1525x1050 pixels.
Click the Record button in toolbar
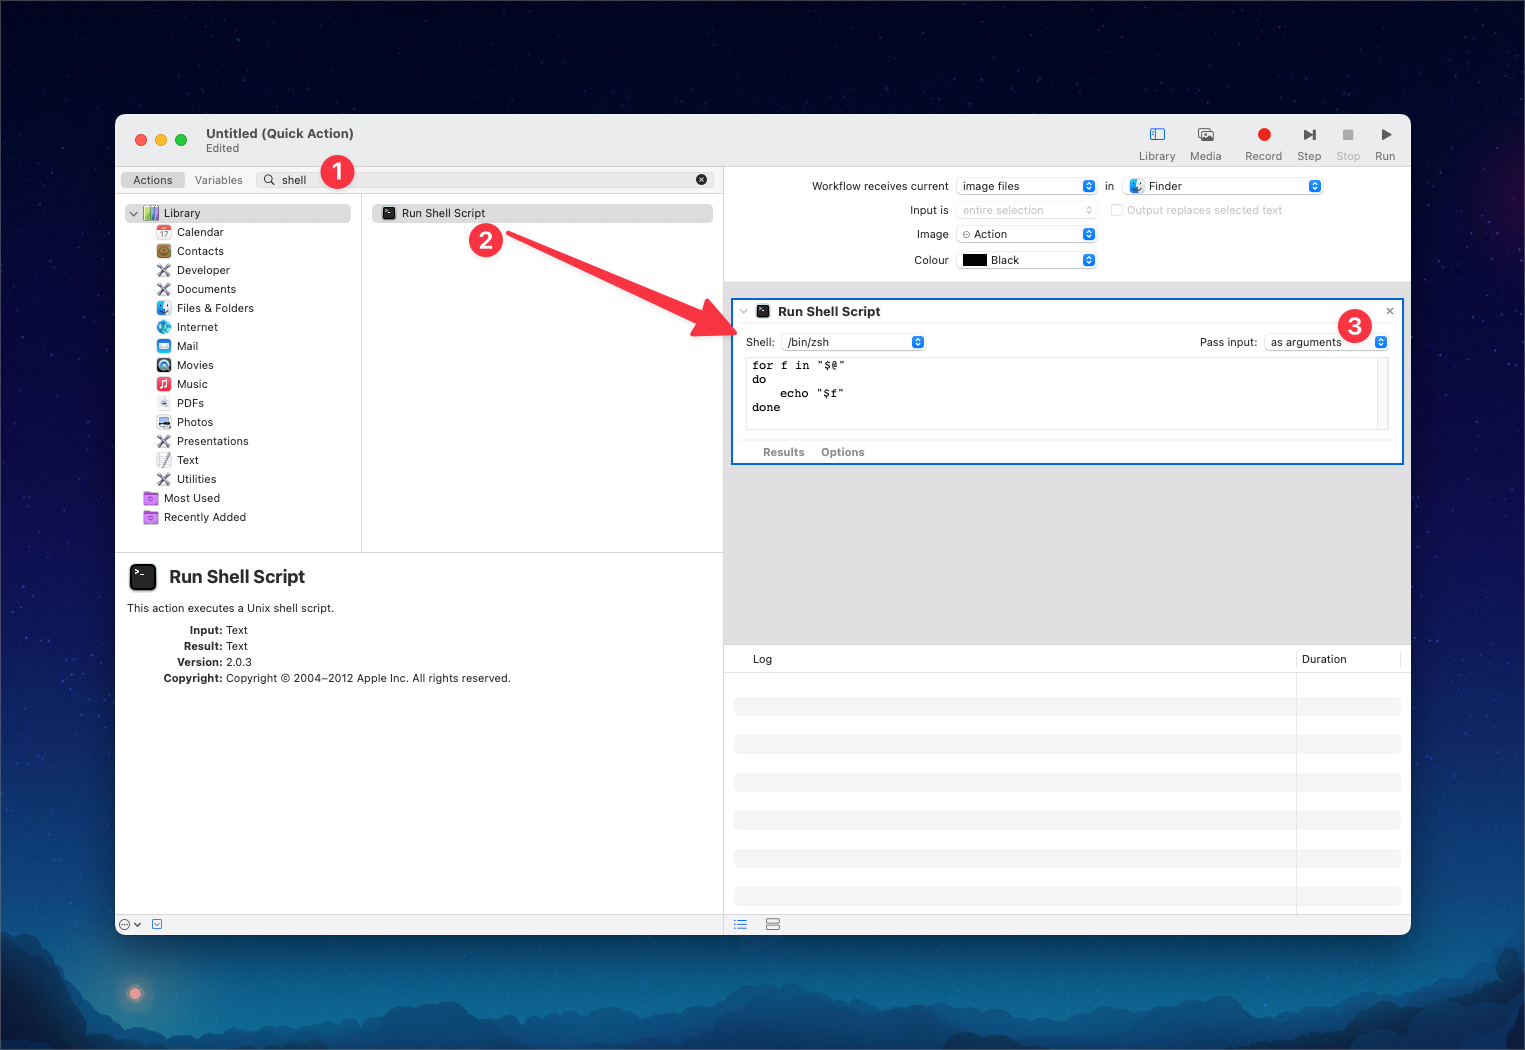[x=1263, y=135]
